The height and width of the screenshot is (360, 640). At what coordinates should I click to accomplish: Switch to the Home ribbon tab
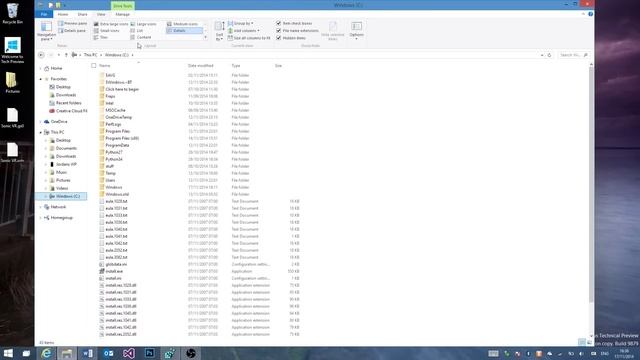click(x=62, y=14)
